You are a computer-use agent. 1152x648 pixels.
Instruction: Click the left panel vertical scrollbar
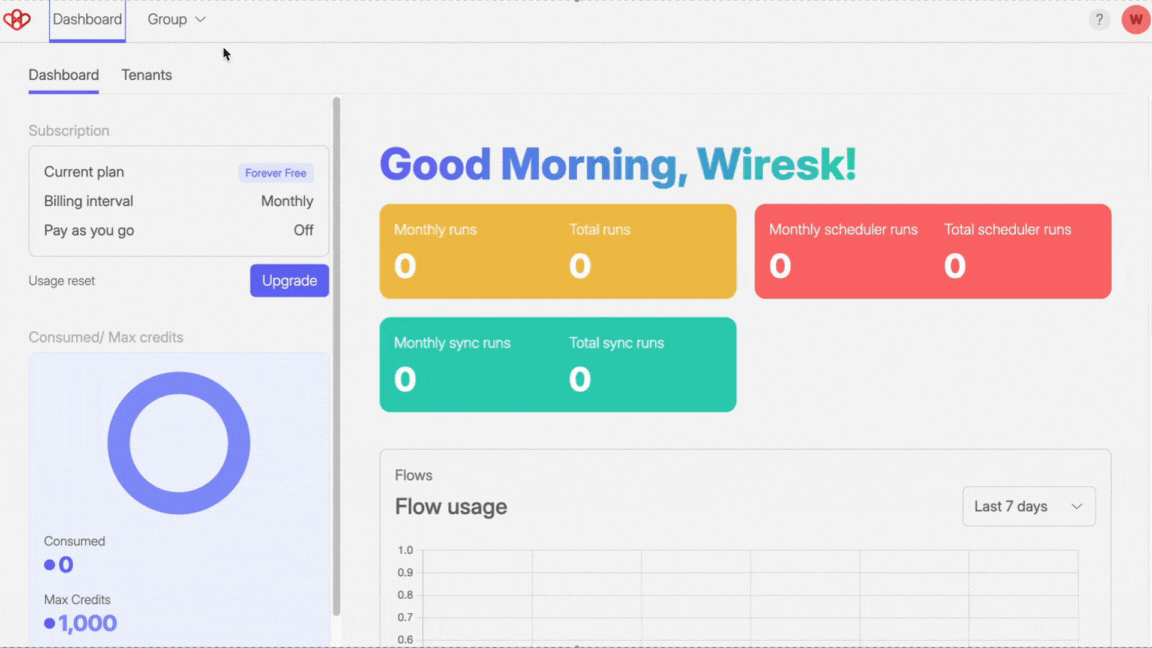coord(336,356)
